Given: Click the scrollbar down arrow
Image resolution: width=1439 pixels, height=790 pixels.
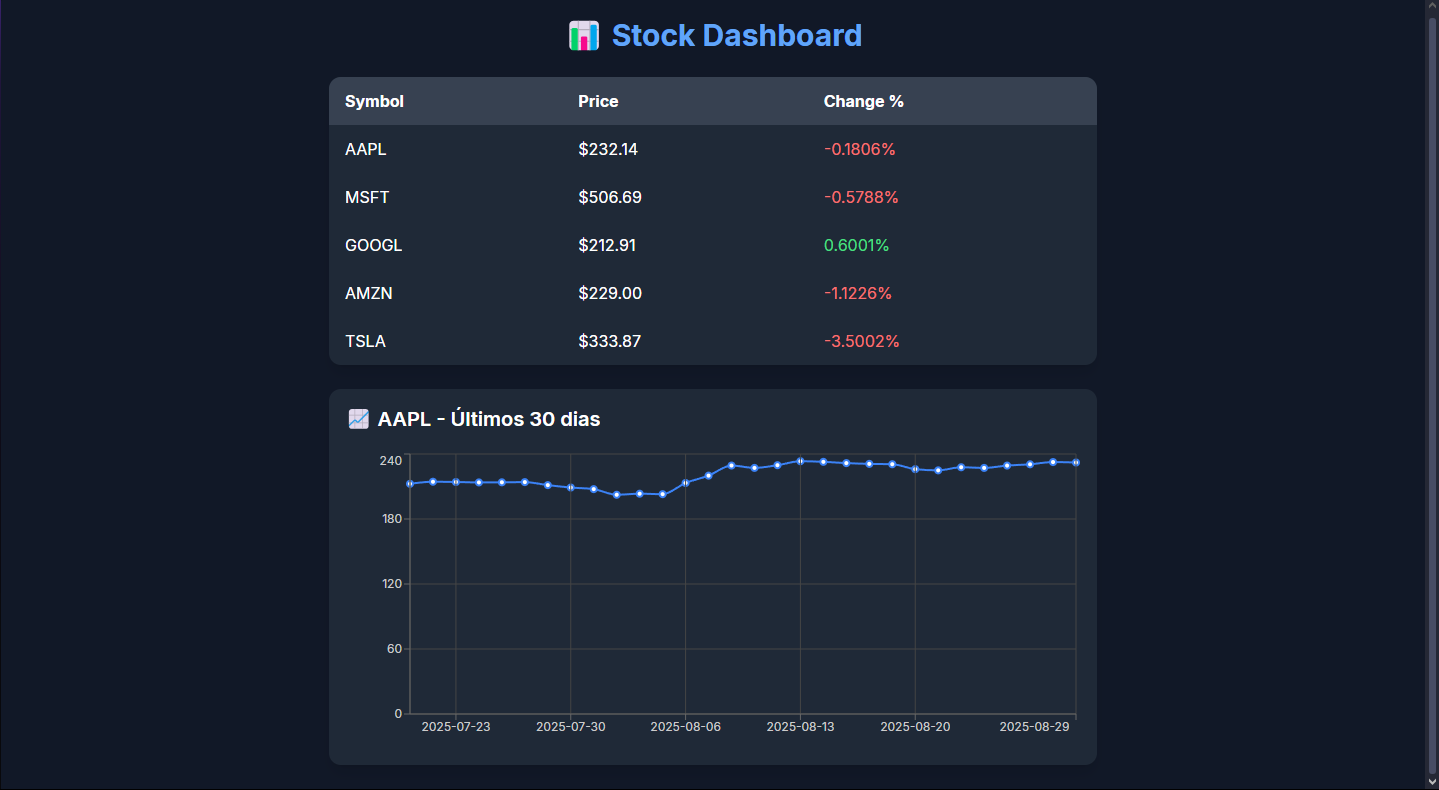Looking at the screenshot, I should tap(1432, 782).
